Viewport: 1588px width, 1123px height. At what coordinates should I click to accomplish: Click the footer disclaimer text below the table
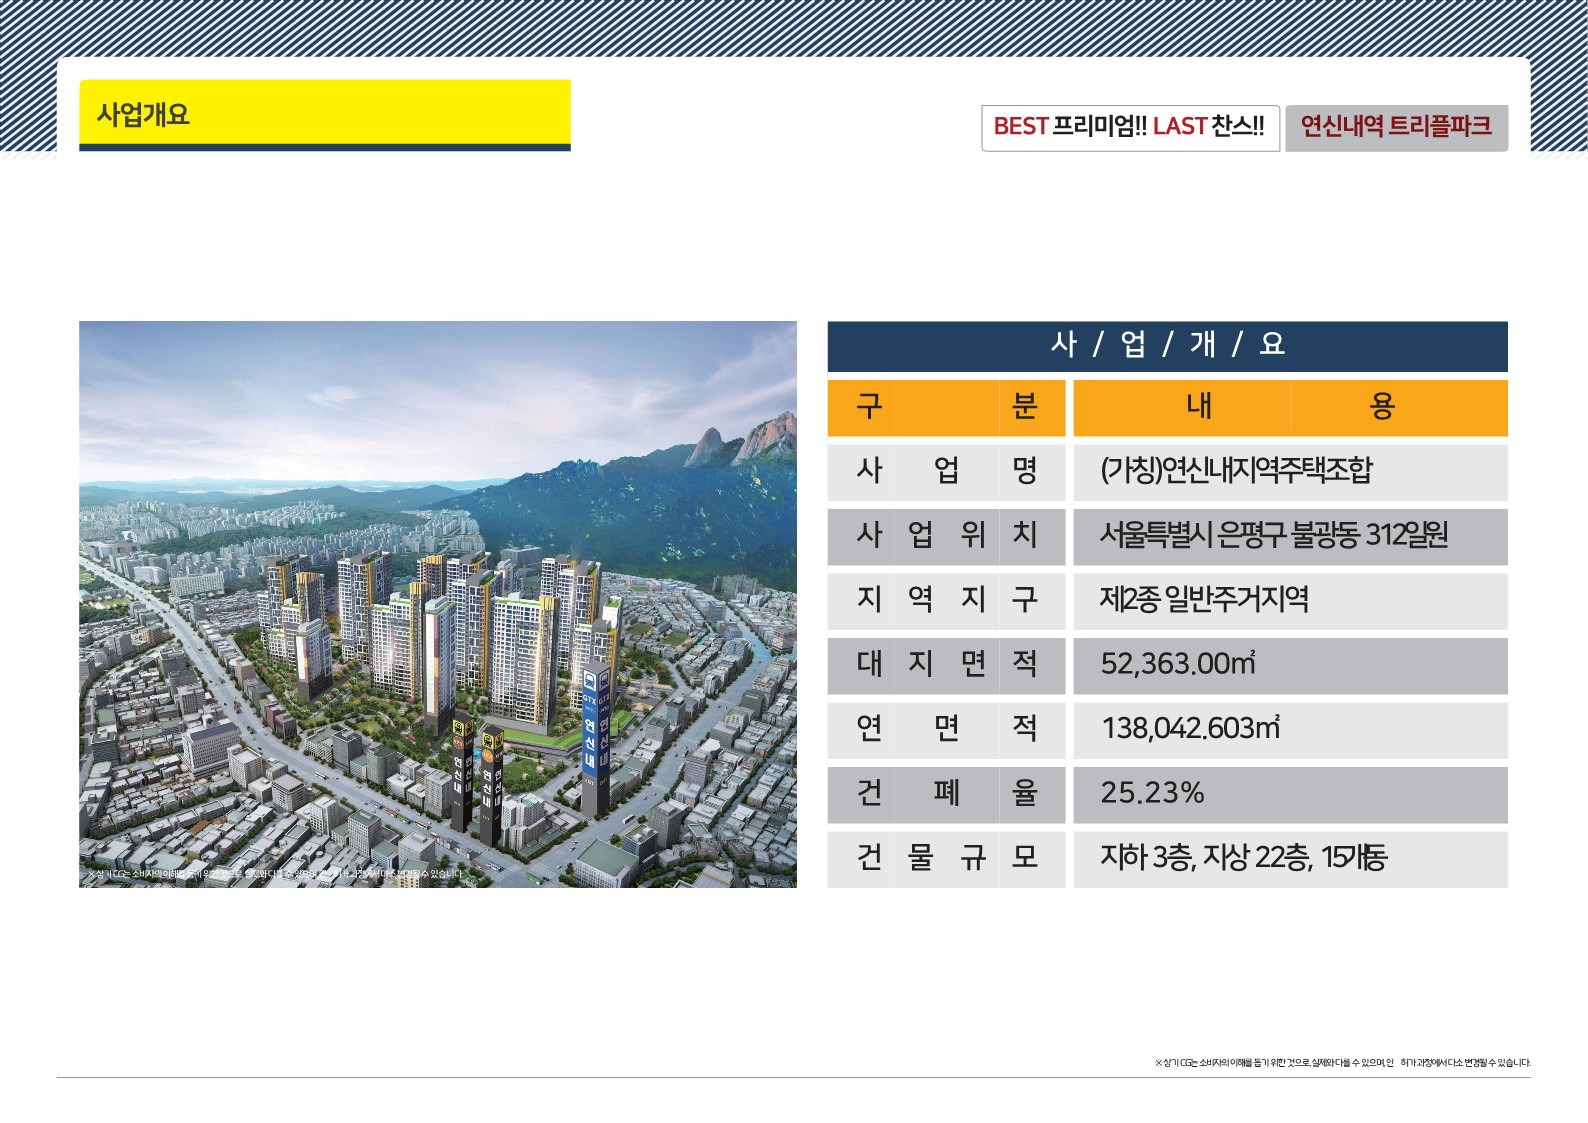(x=1341, y=1063)
